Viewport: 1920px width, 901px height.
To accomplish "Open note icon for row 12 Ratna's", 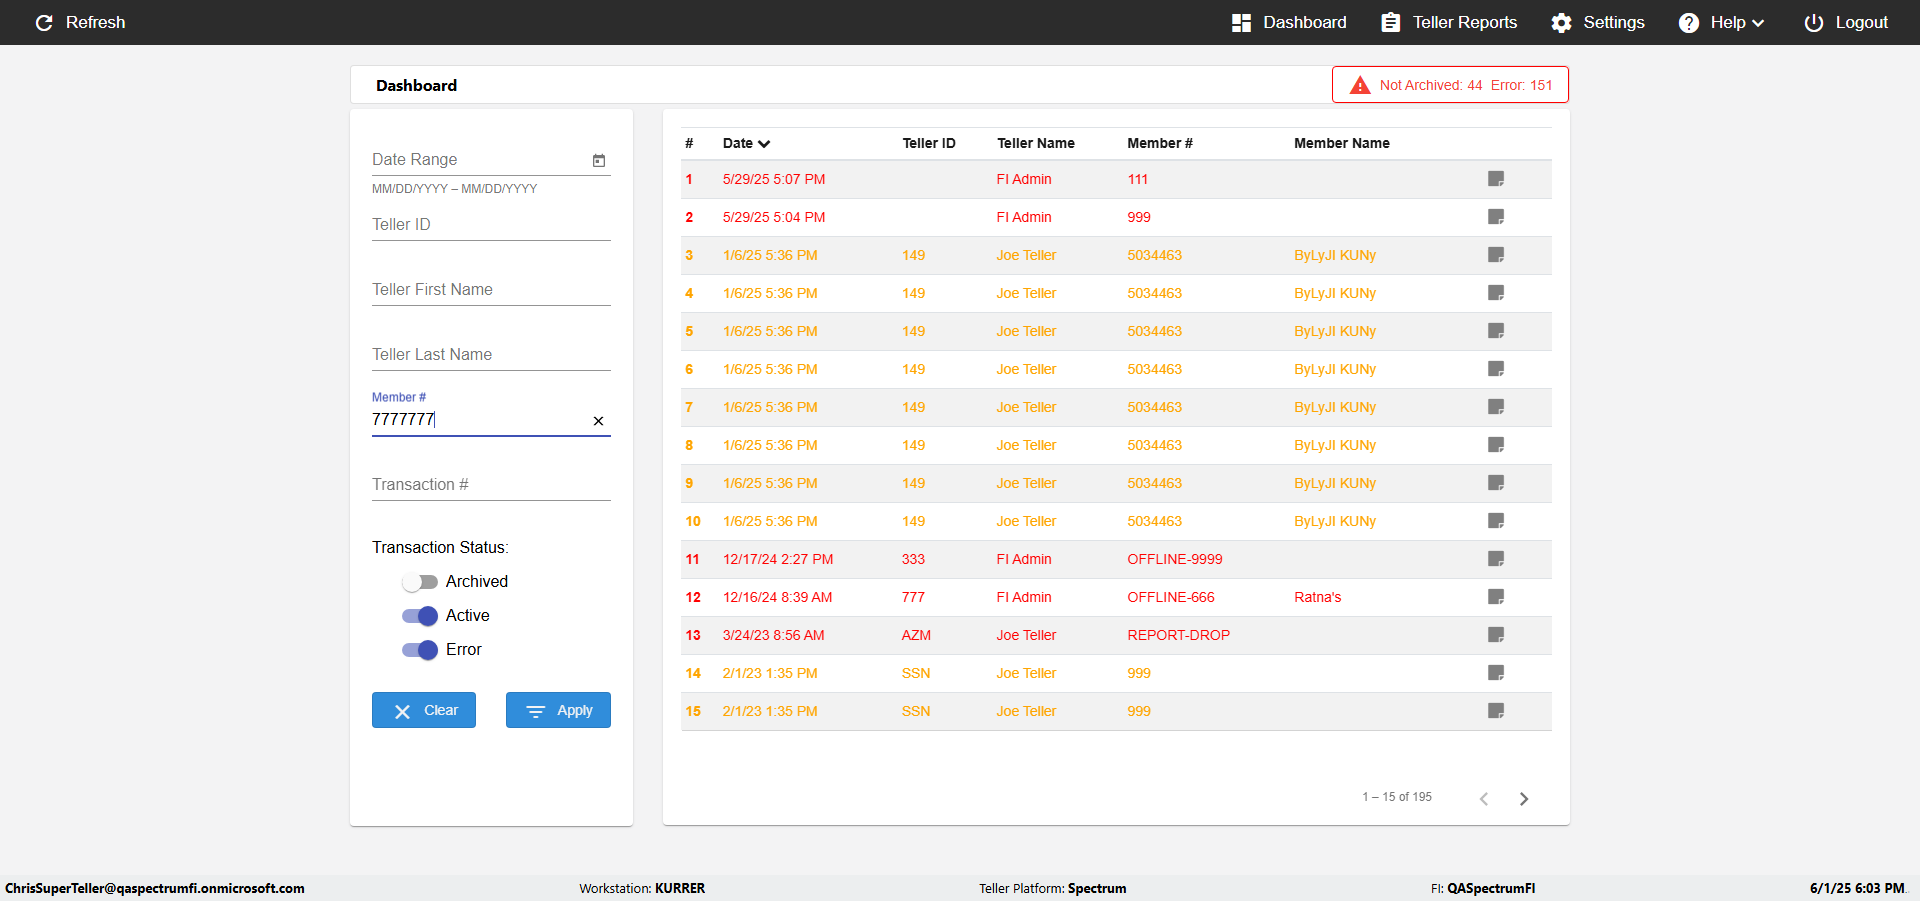I will tap(1496, 597).
